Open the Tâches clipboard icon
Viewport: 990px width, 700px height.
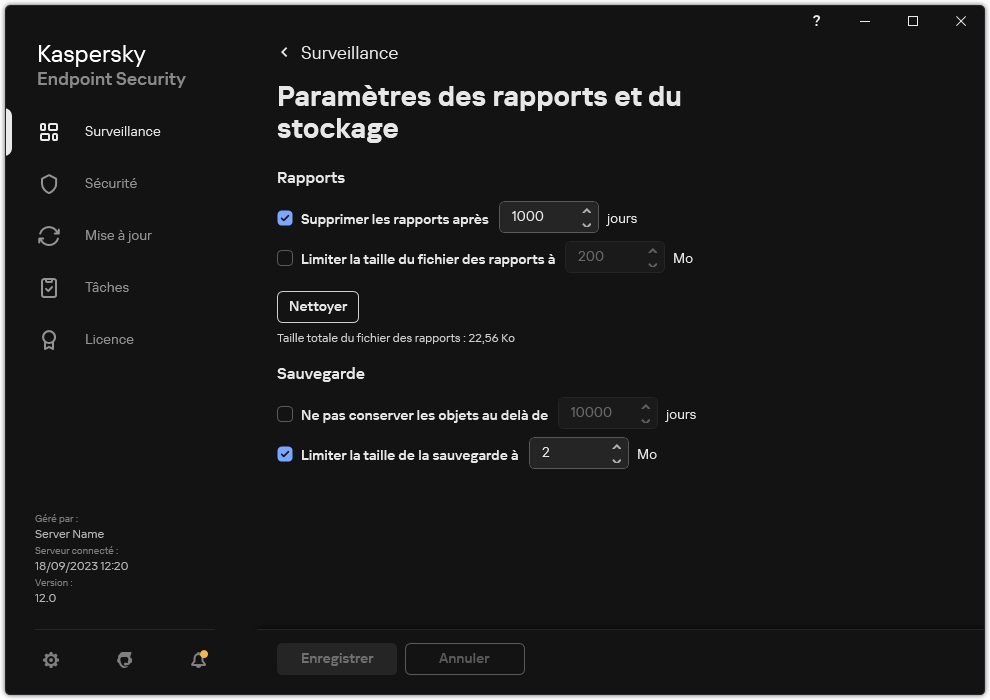point(48,287)
